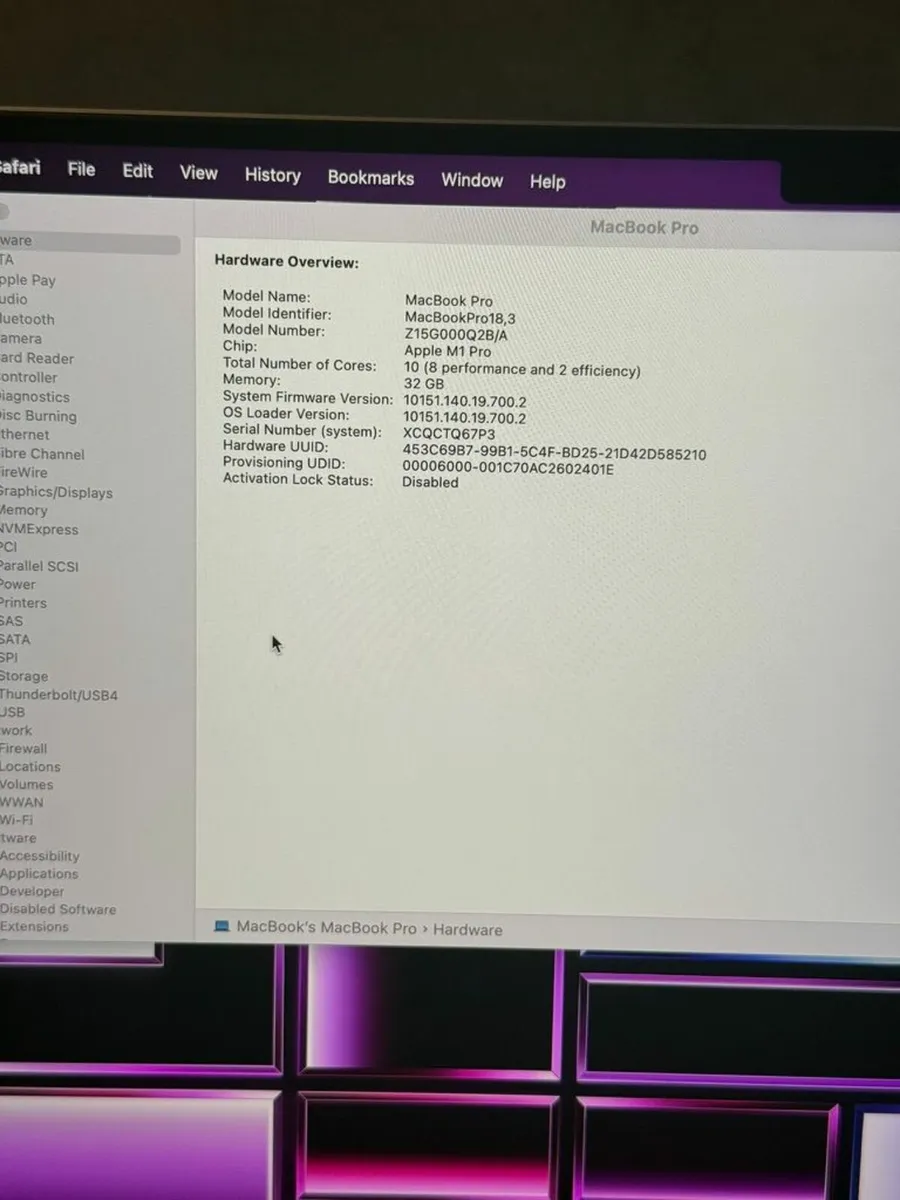Screen dimensions: 900x1200
Task: Select NVMExpress in the sidebar
Action: [x=39, y=529]
